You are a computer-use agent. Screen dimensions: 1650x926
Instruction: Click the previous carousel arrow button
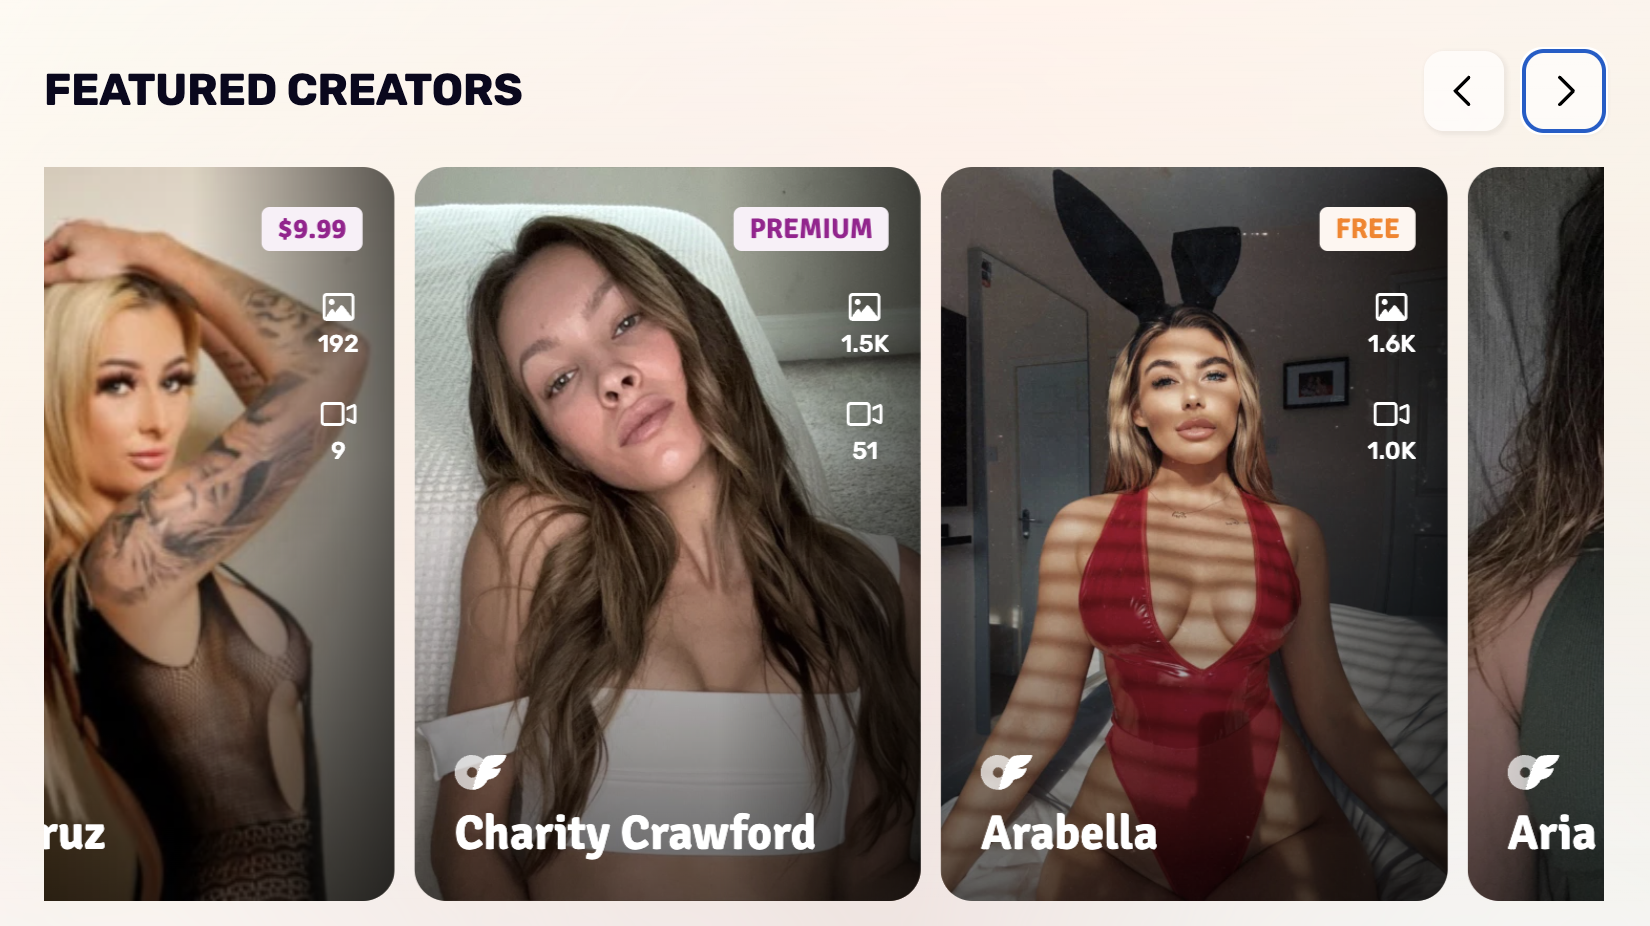[x=1464, y=91]
